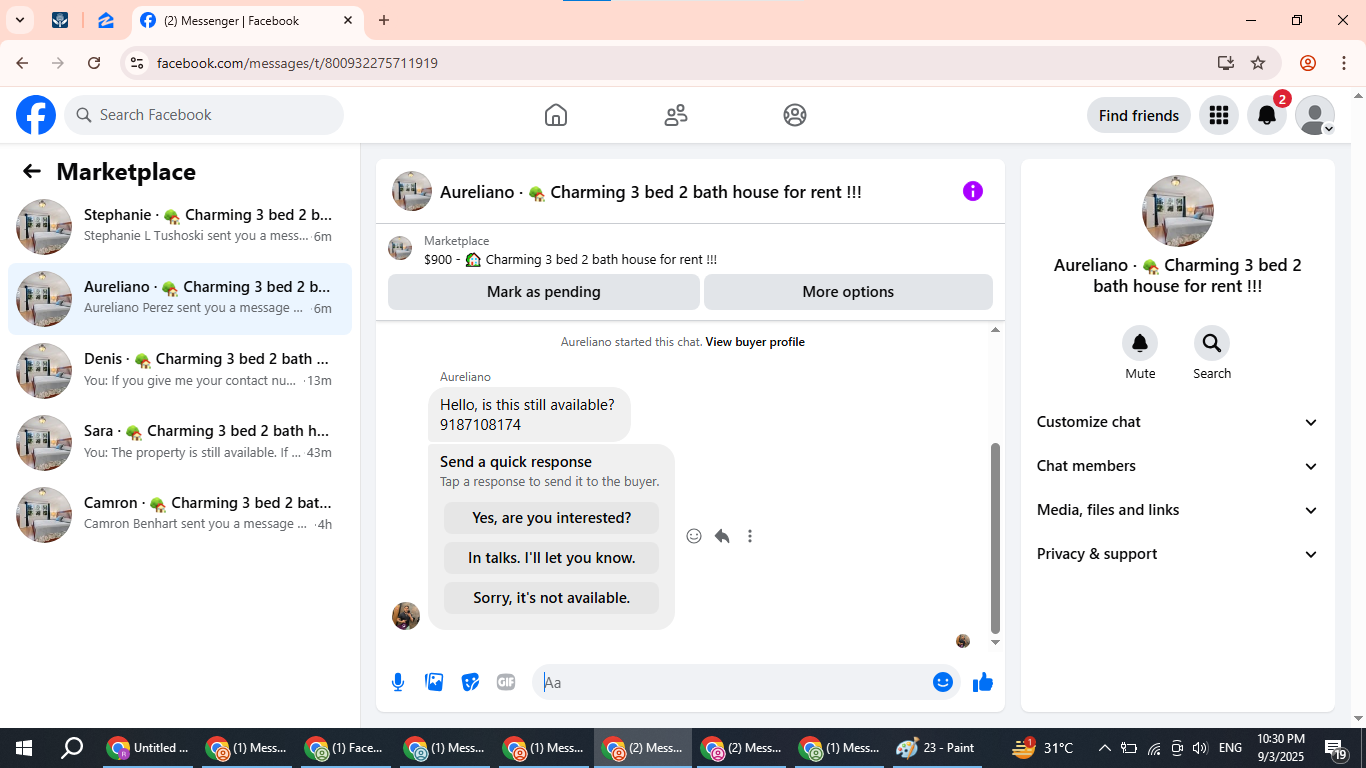This screenshot has height=768, width=1366.
Task: Click Mark as pending
Action: (544, 292)
